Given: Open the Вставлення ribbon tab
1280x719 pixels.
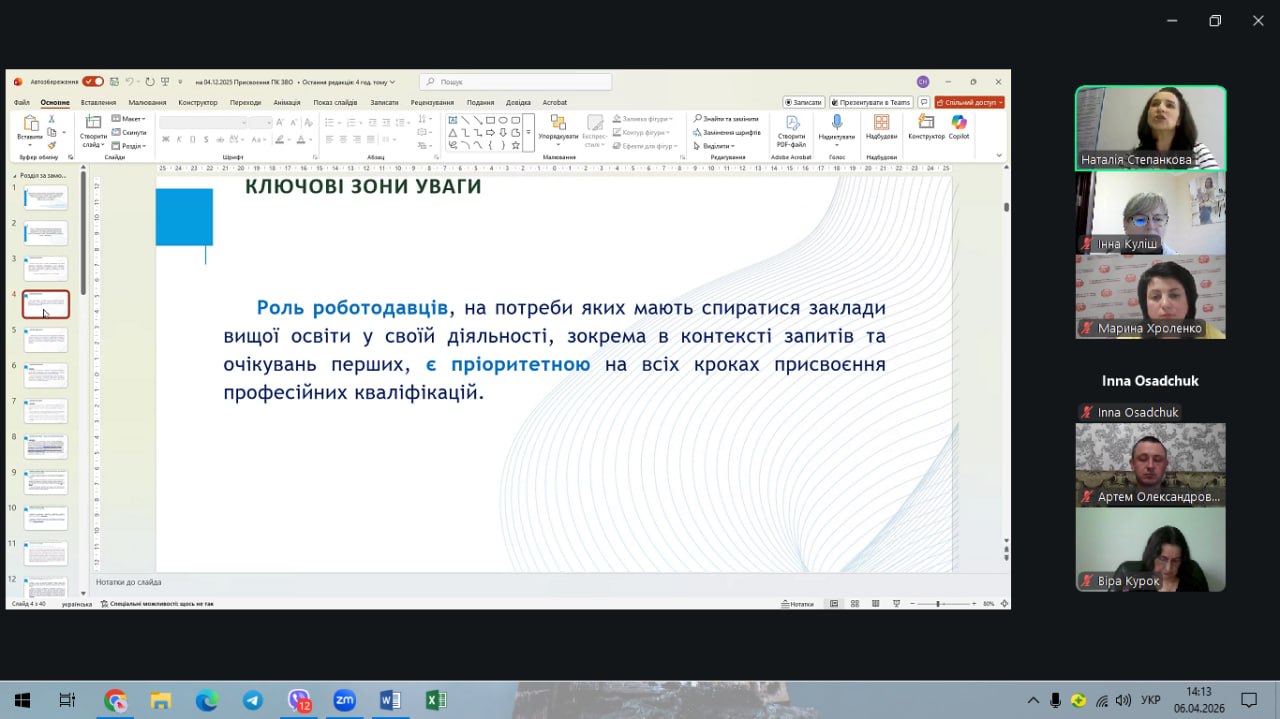Looking at the screenshot, I should click(x=98, y=102).
